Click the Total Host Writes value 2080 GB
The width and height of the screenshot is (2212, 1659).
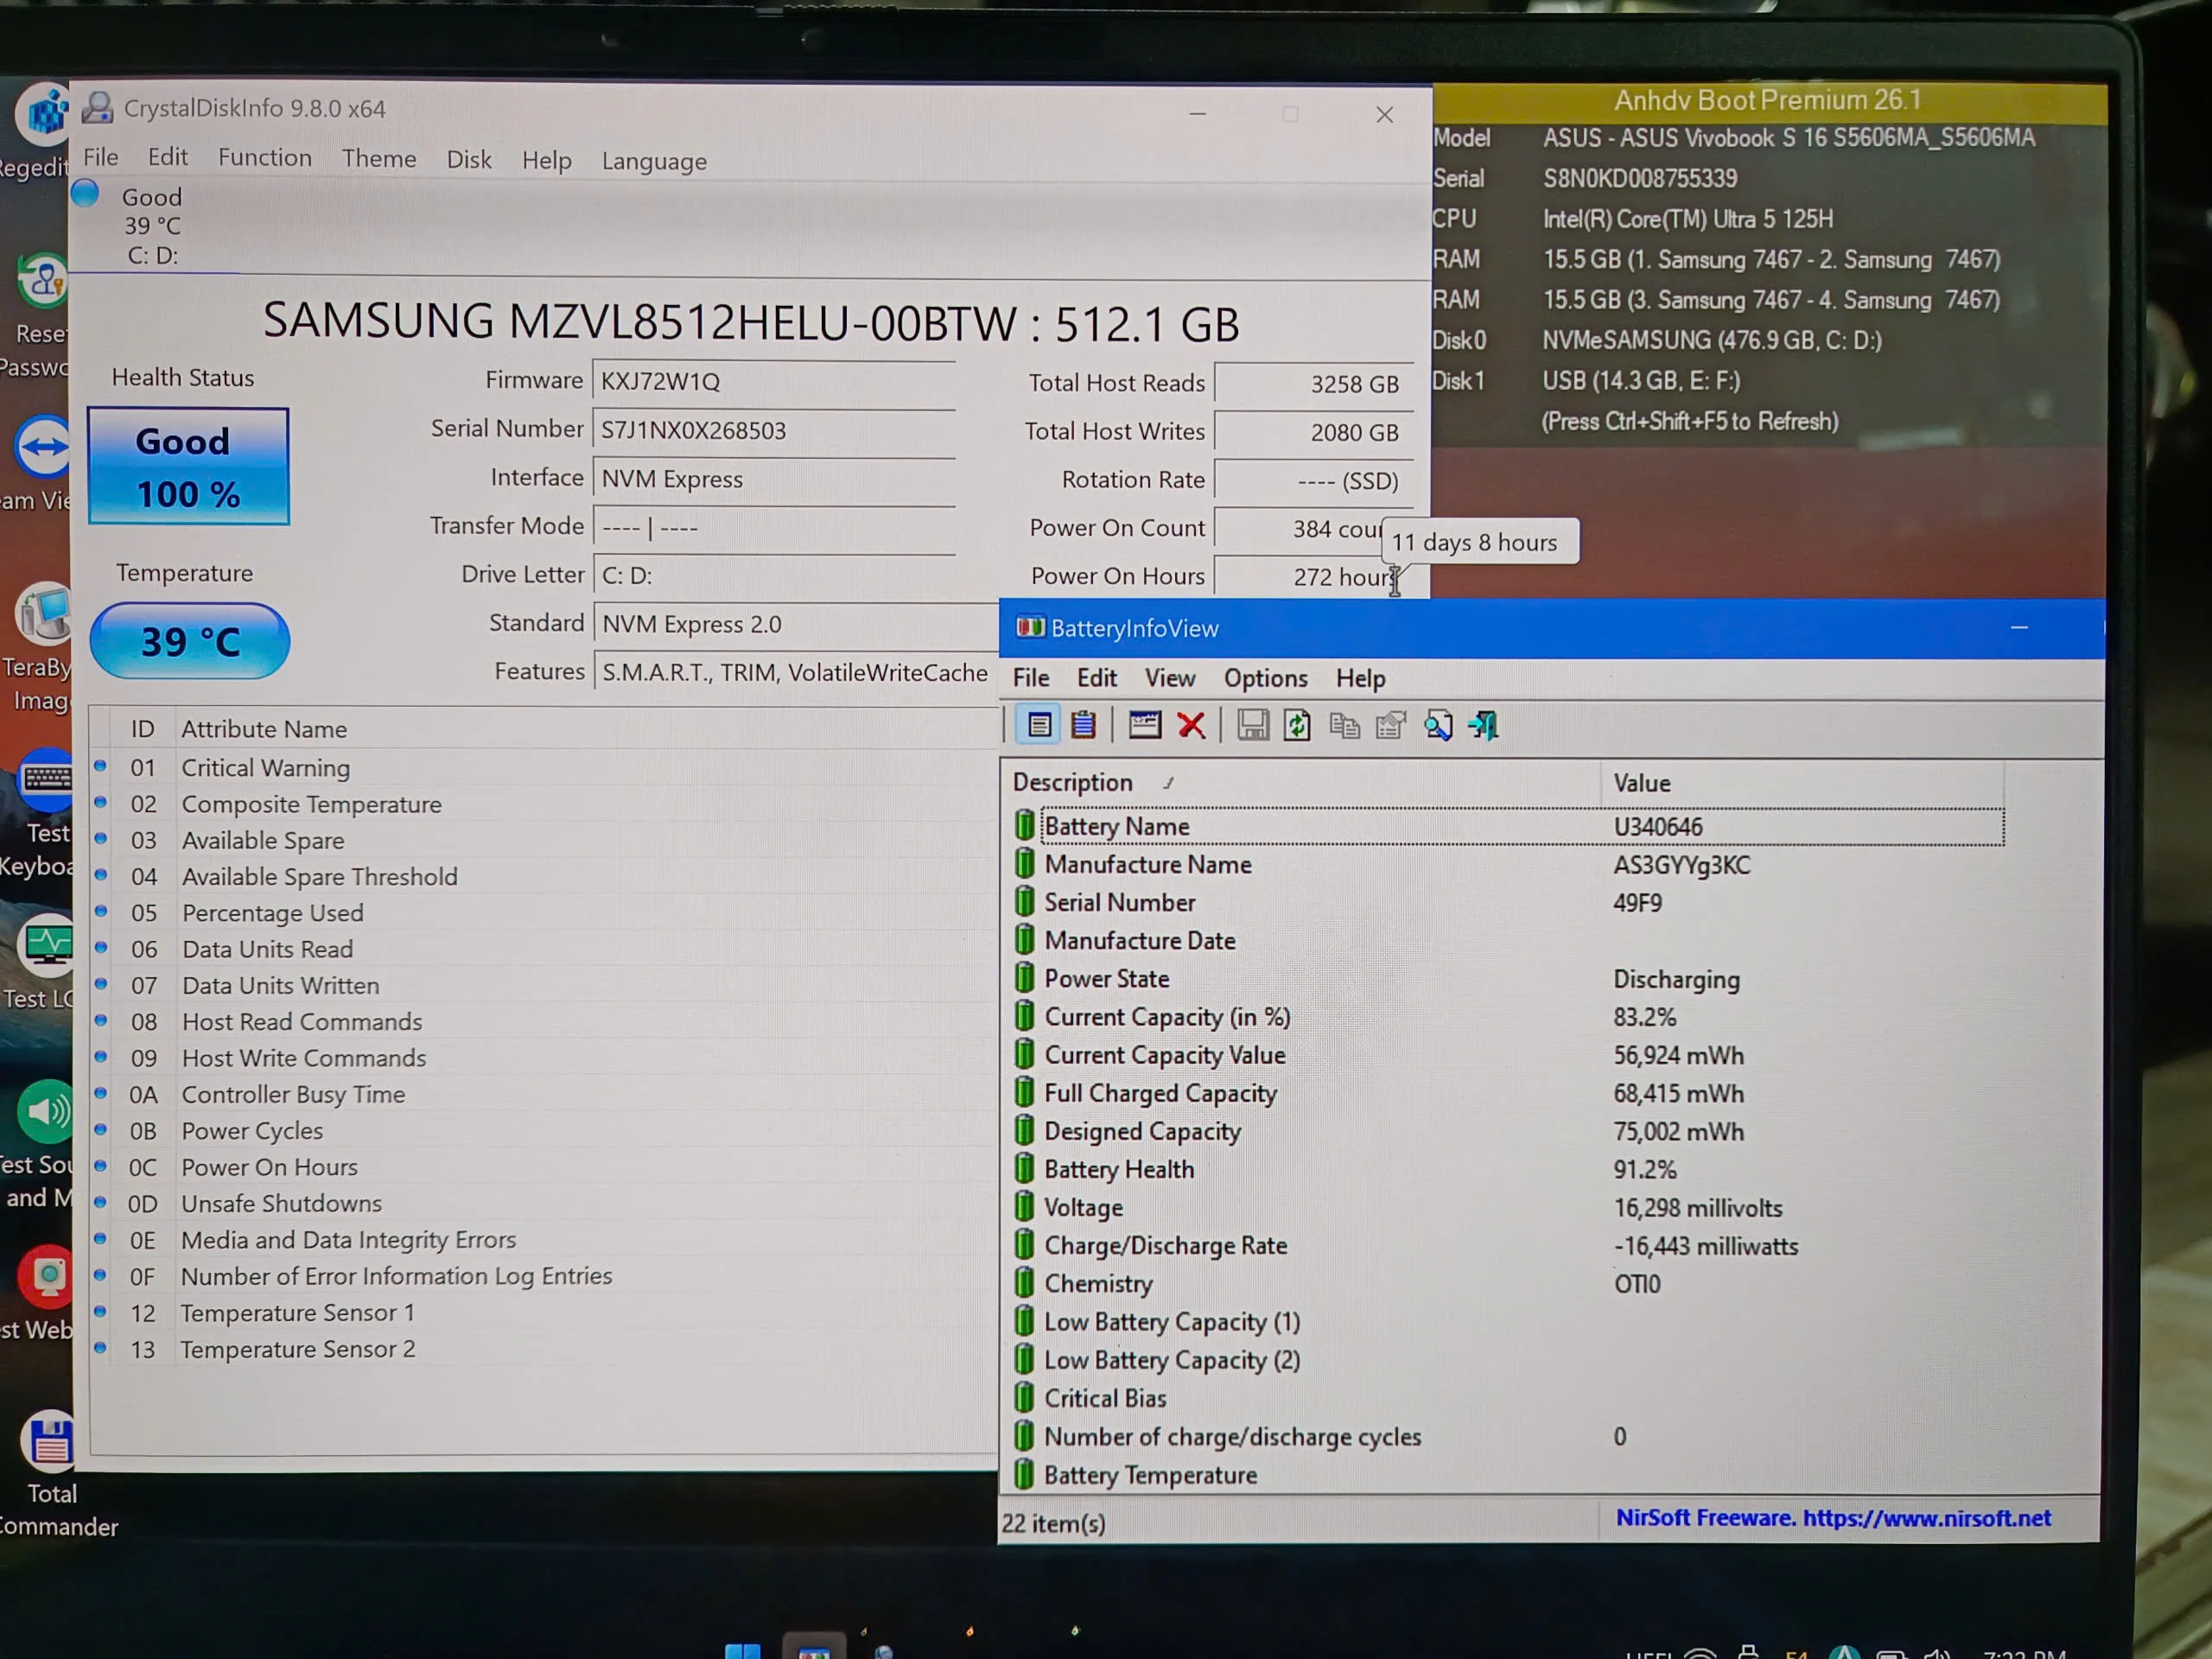pos(1313,432)
